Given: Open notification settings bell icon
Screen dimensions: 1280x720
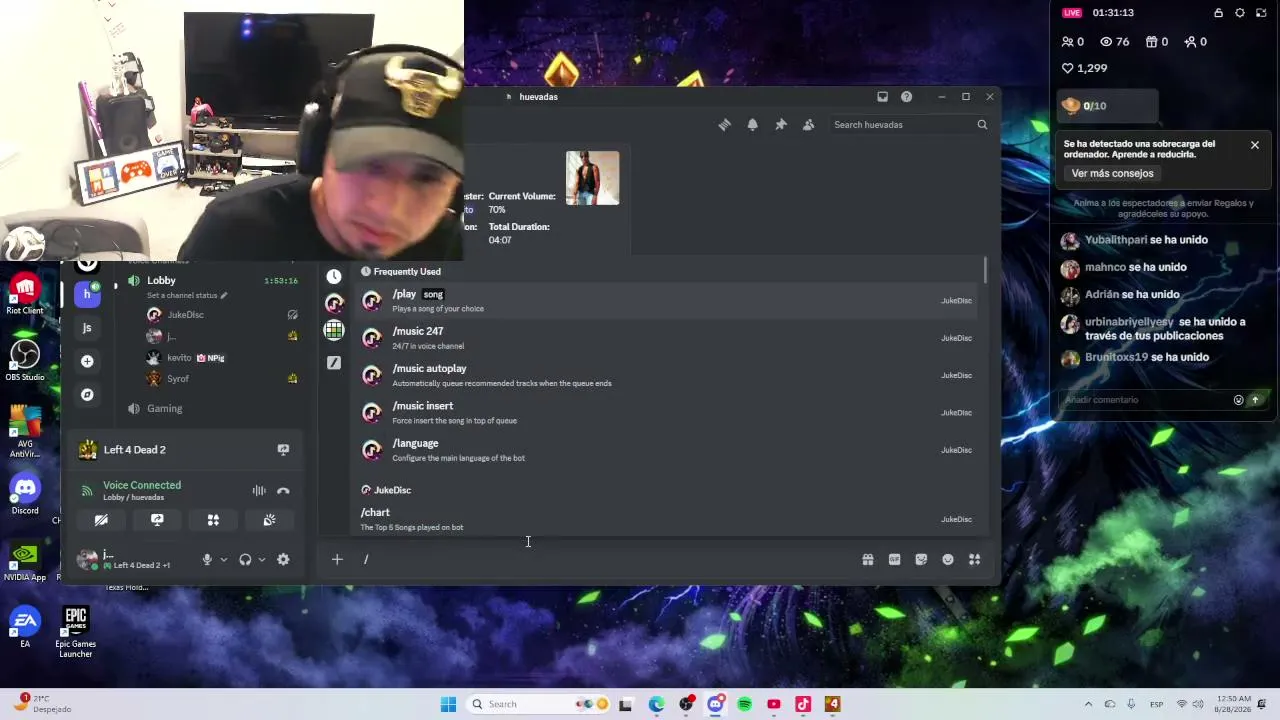Looking at the screenshot, I should (x=752, y=125).
